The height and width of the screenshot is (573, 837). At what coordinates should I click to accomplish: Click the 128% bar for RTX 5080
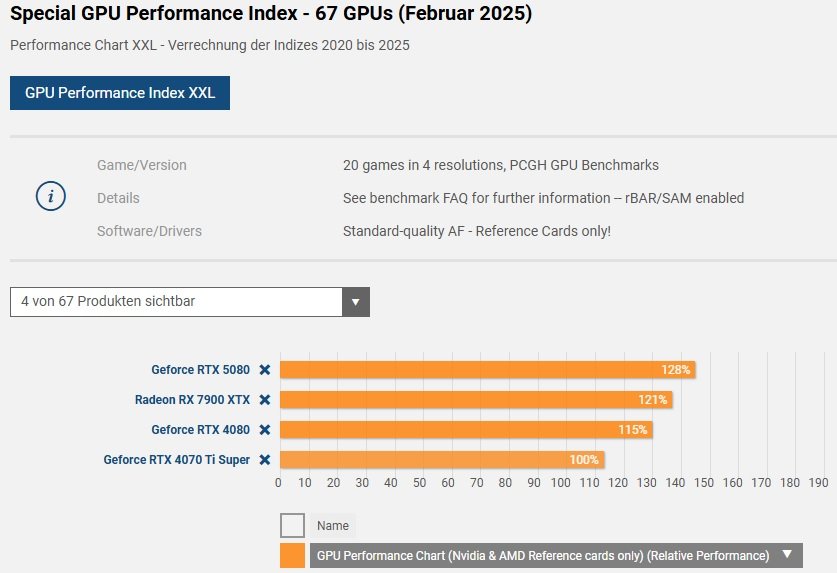tap(487, 370)
